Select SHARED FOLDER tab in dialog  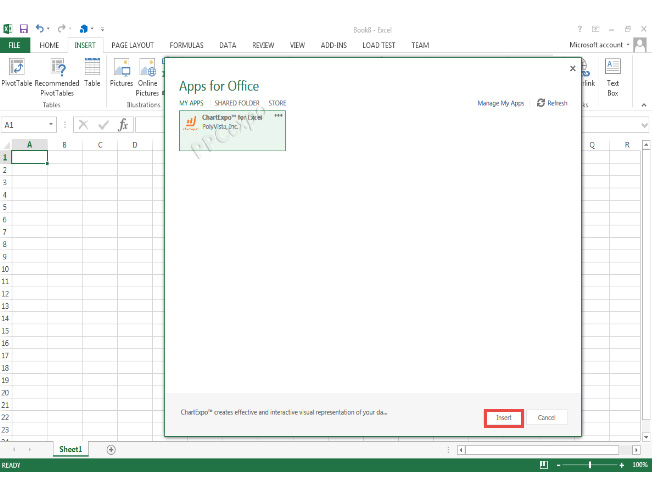coord(237,103)
